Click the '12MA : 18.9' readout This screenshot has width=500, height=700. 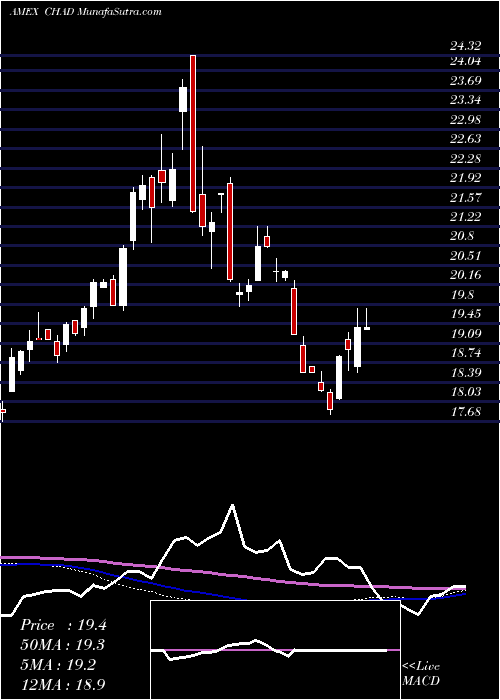63,683
